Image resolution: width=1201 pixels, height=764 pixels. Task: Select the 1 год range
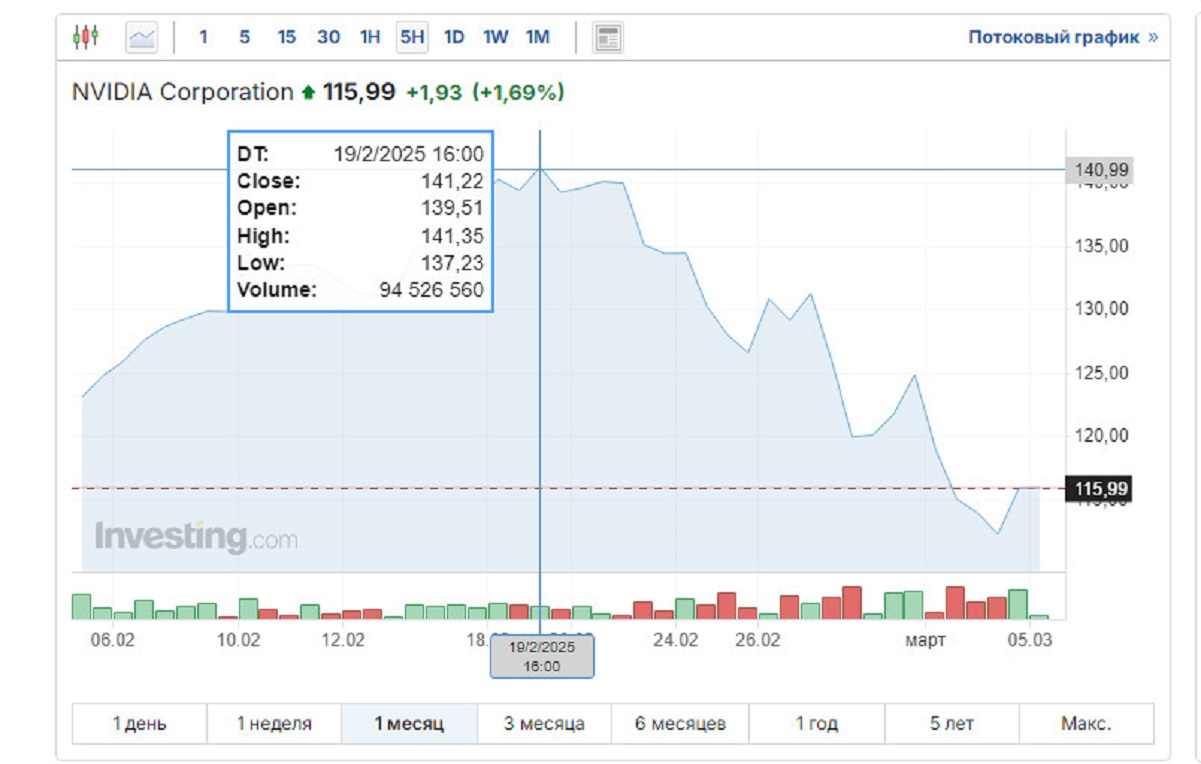click(x=816, y=723)
